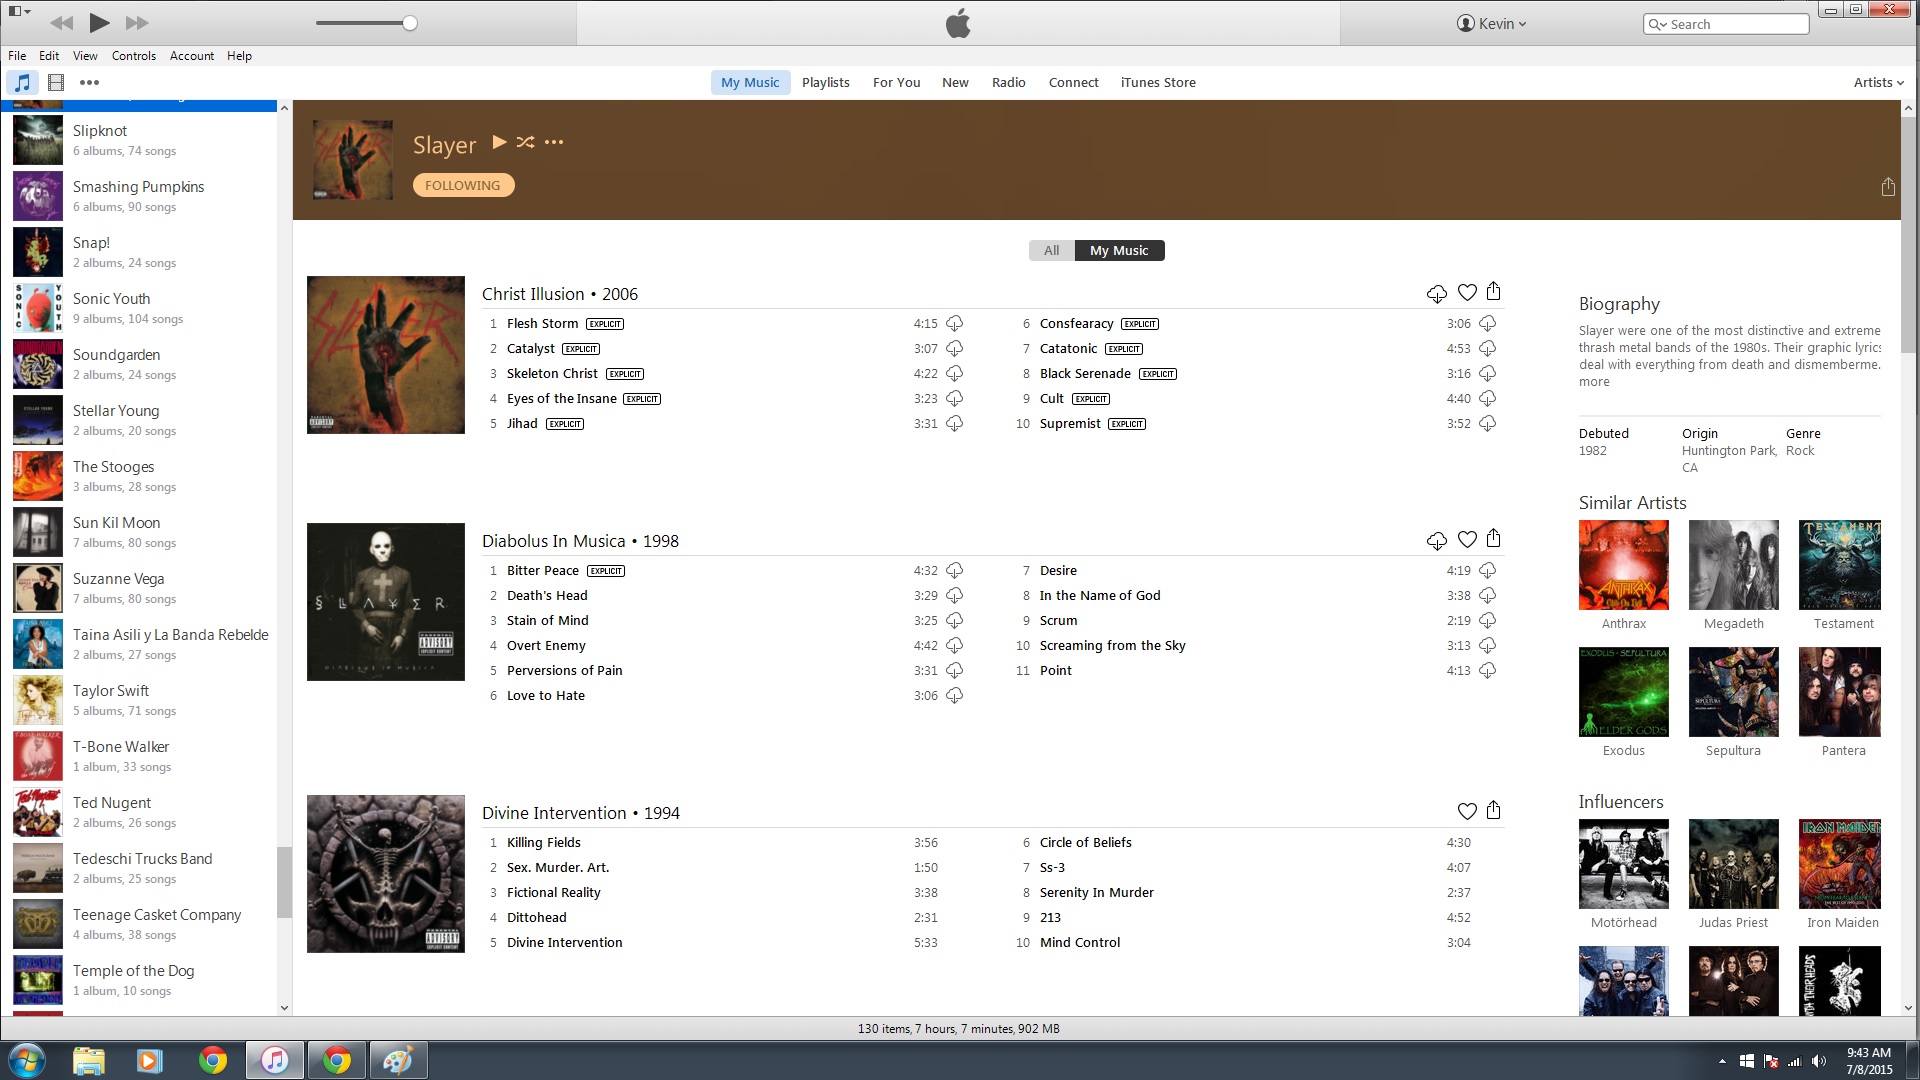
Task: Open the Controls menu
Action: pos(133,56)
